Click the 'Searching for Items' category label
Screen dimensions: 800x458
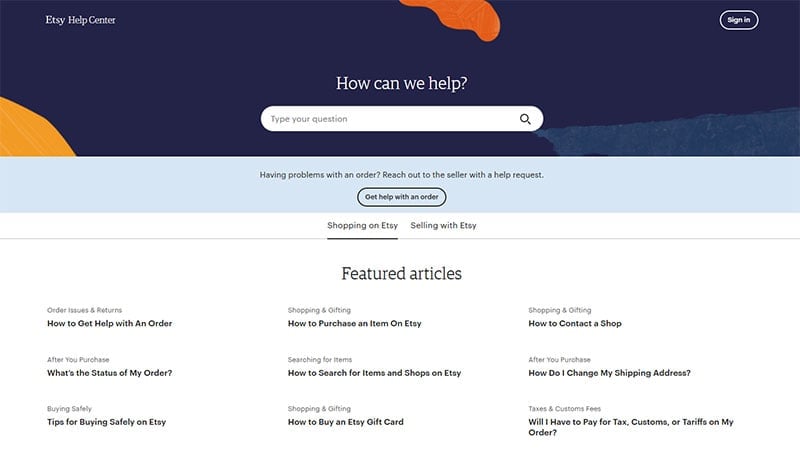tap(320, 359)
